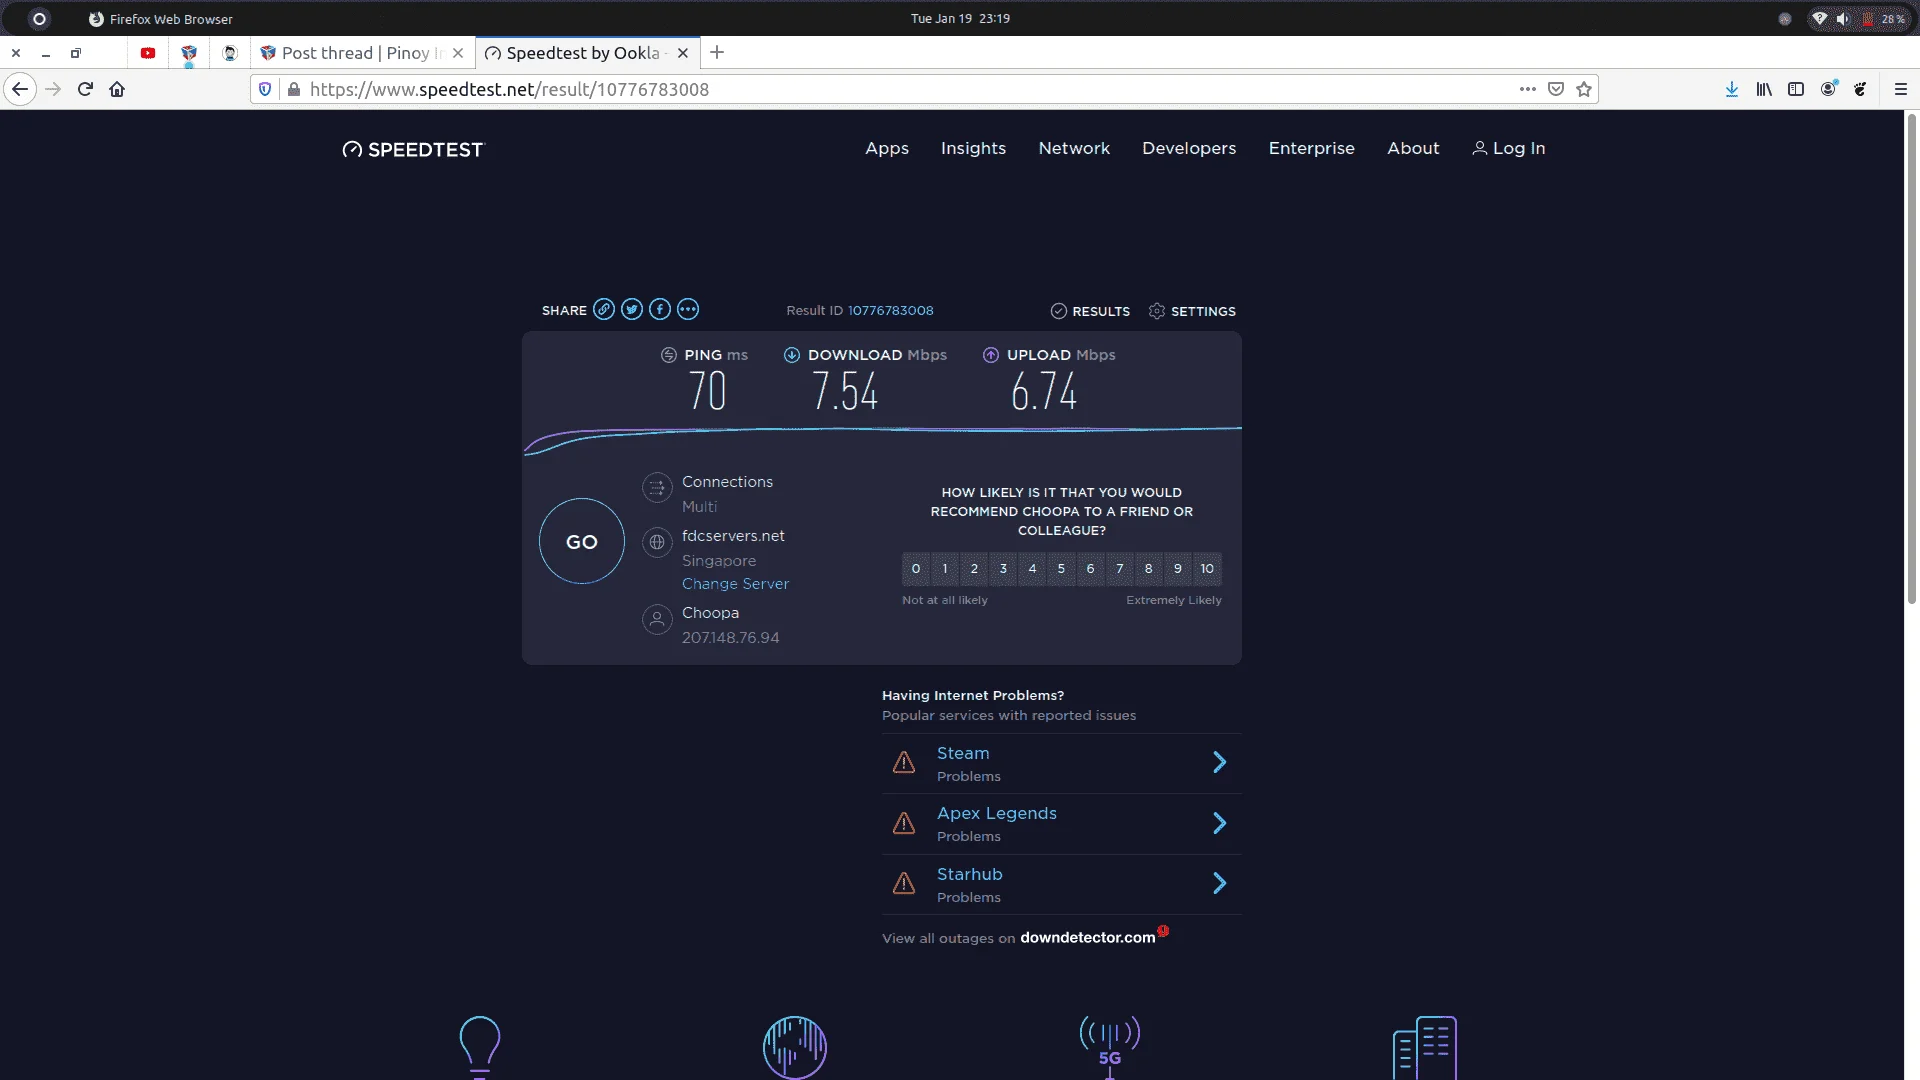Rate recommendation score 6

[1090, 569]
